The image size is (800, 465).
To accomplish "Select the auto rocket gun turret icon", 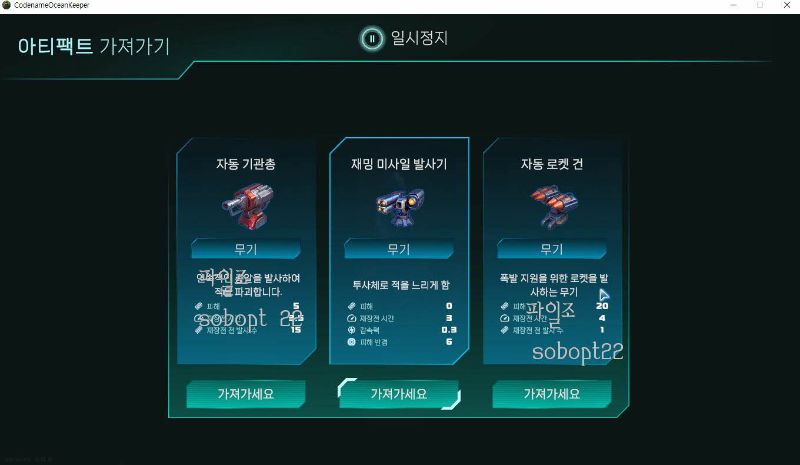I will tap(553, 207).
